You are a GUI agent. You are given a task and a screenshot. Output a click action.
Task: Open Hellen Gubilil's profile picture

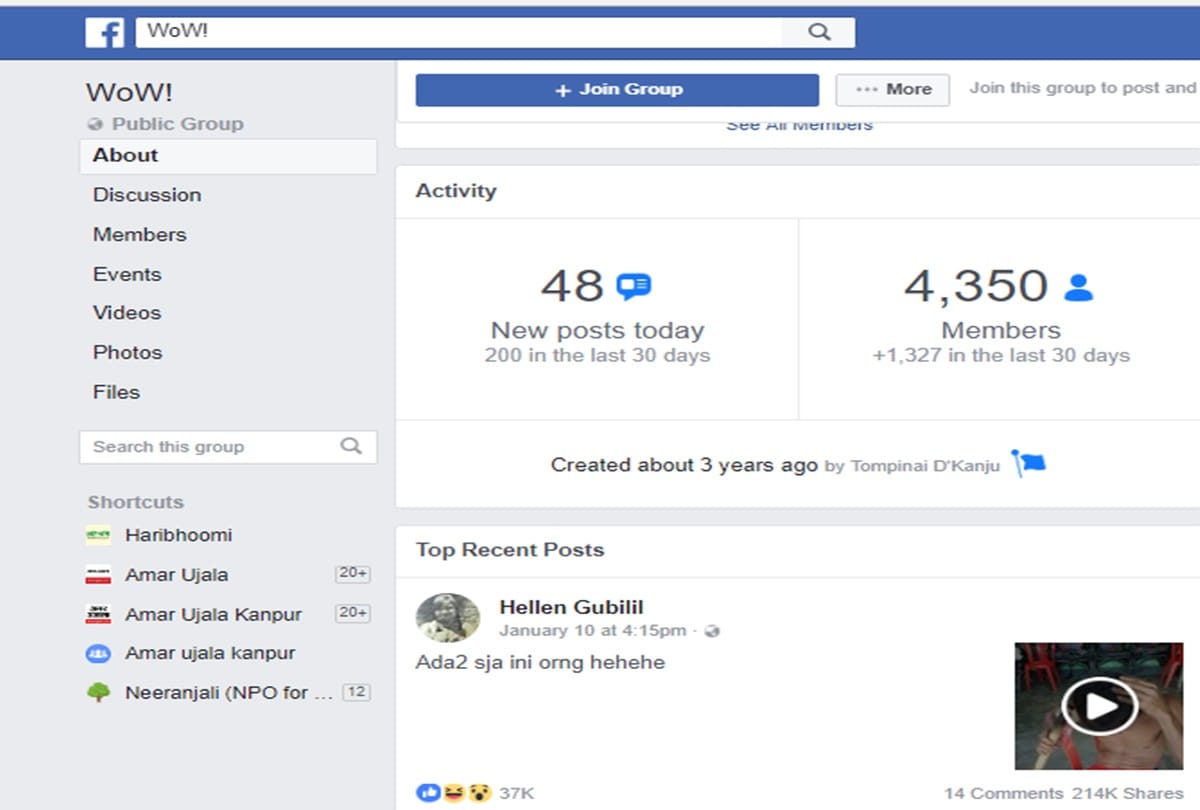[x=448, y=617]
